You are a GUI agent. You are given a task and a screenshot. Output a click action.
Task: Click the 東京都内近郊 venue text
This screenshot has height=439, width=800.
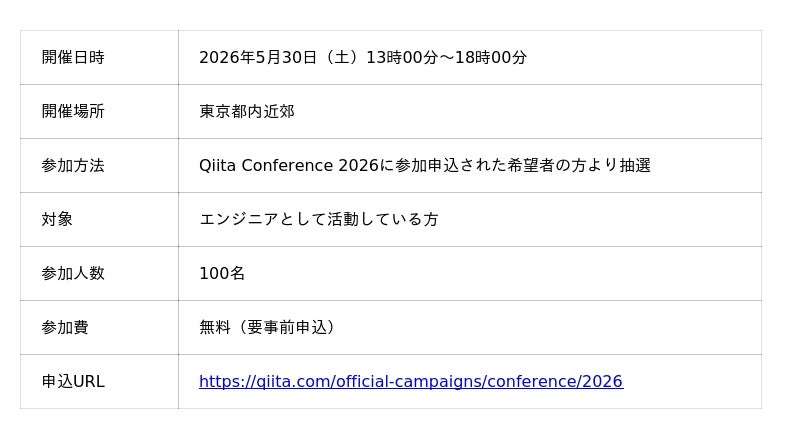(x=247, y=111)
